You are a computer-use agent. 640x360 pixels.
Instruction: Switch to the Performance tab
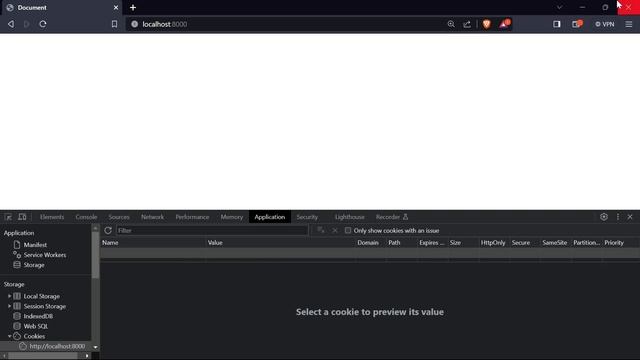click(x=192, y=217)
